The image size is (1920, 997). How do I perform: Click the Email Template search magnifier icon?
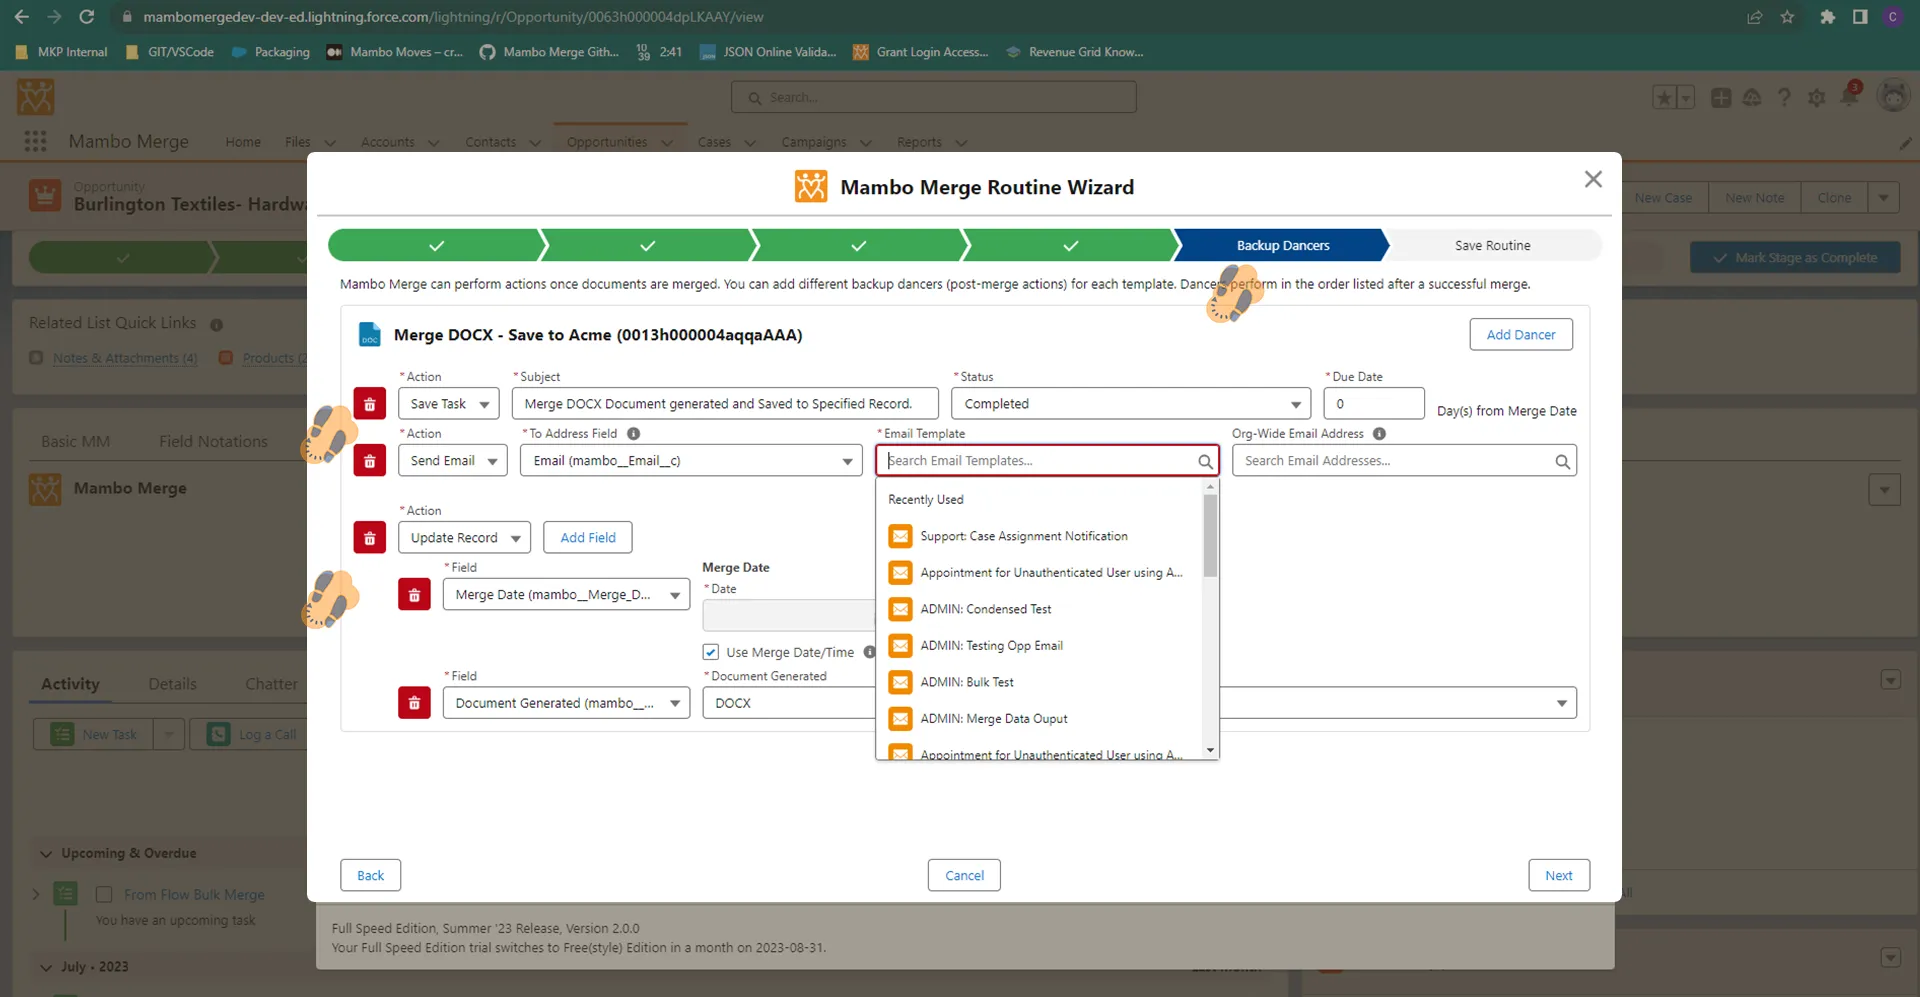1205,461
